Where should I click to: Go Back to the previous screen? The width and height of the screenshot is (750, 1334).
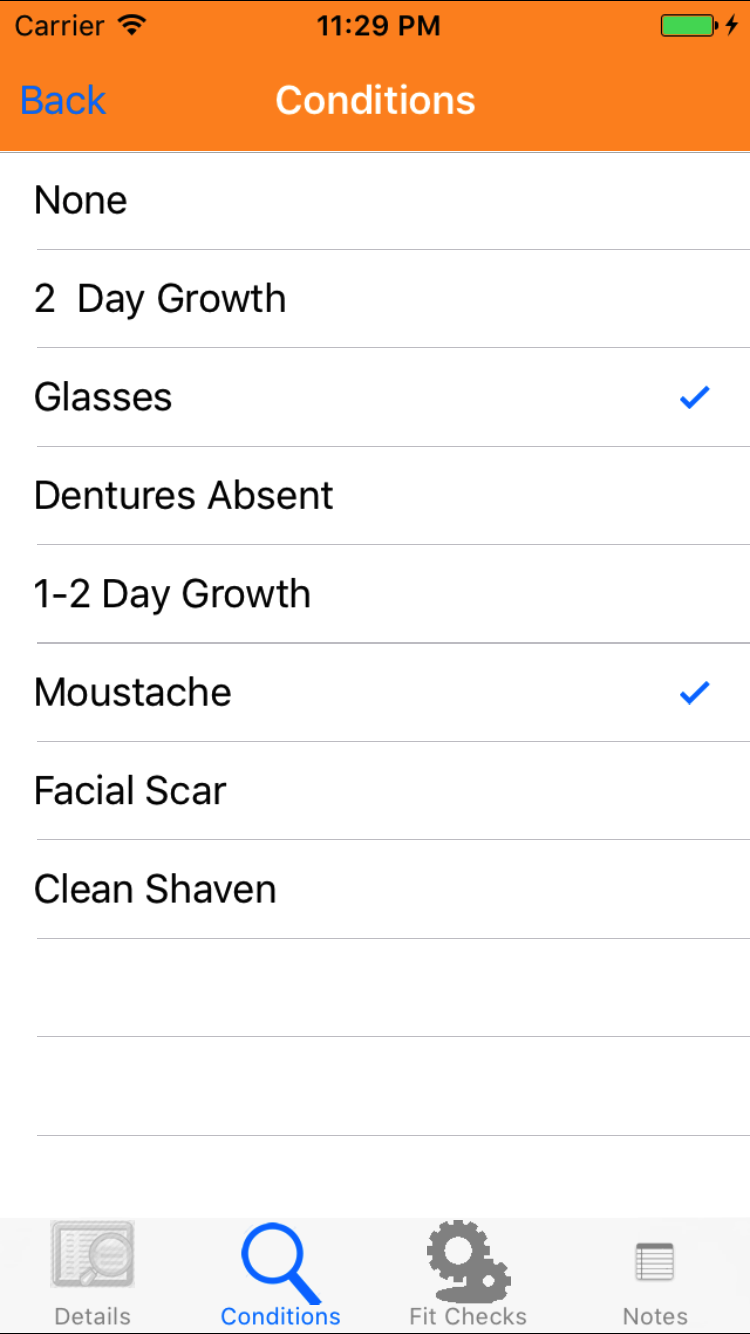[63, 100]
